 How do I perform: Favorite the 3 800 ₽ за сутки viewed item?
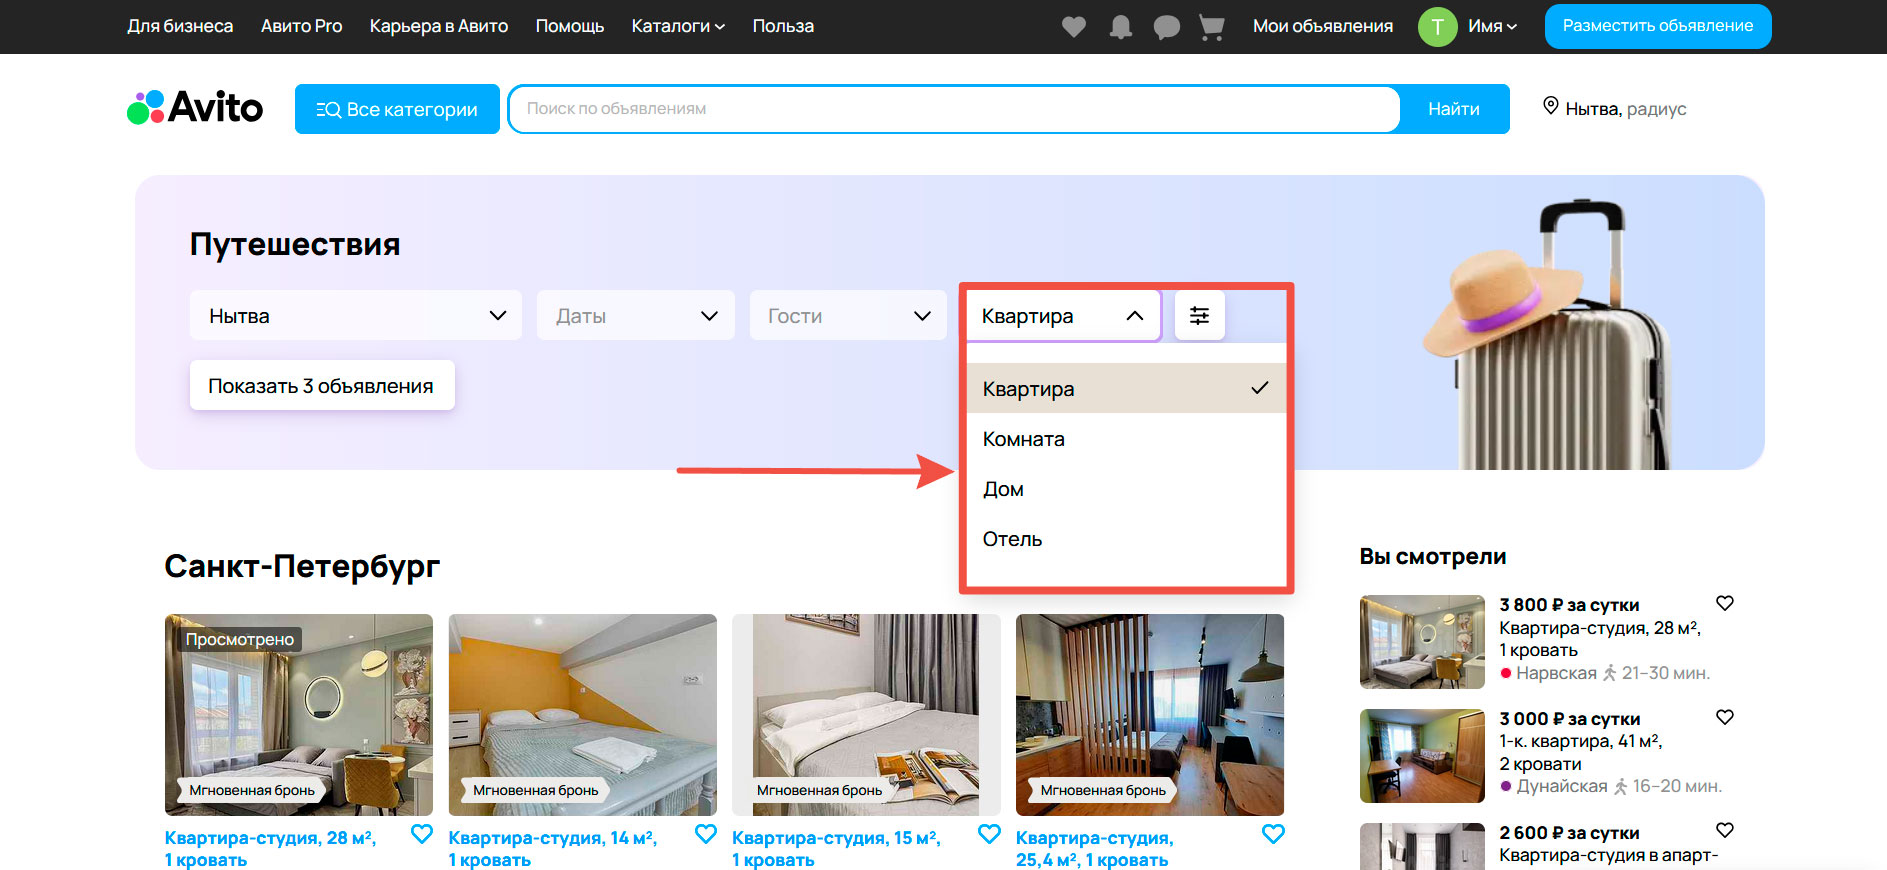[x=1725, y=603]
